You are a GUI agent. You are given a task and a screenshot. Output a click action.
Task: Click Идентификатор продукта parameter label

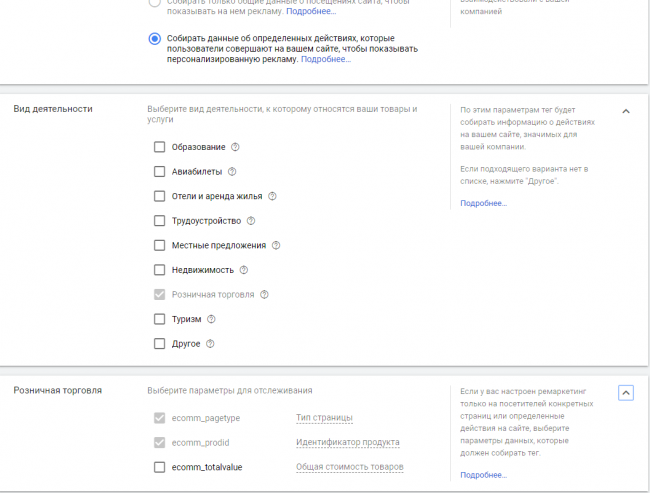(x=347, y=442)
